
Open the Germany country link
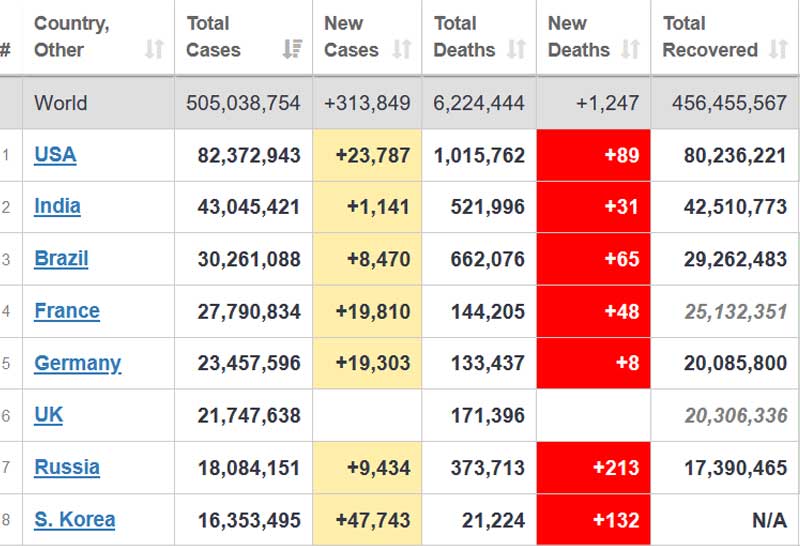pos(77,363)
